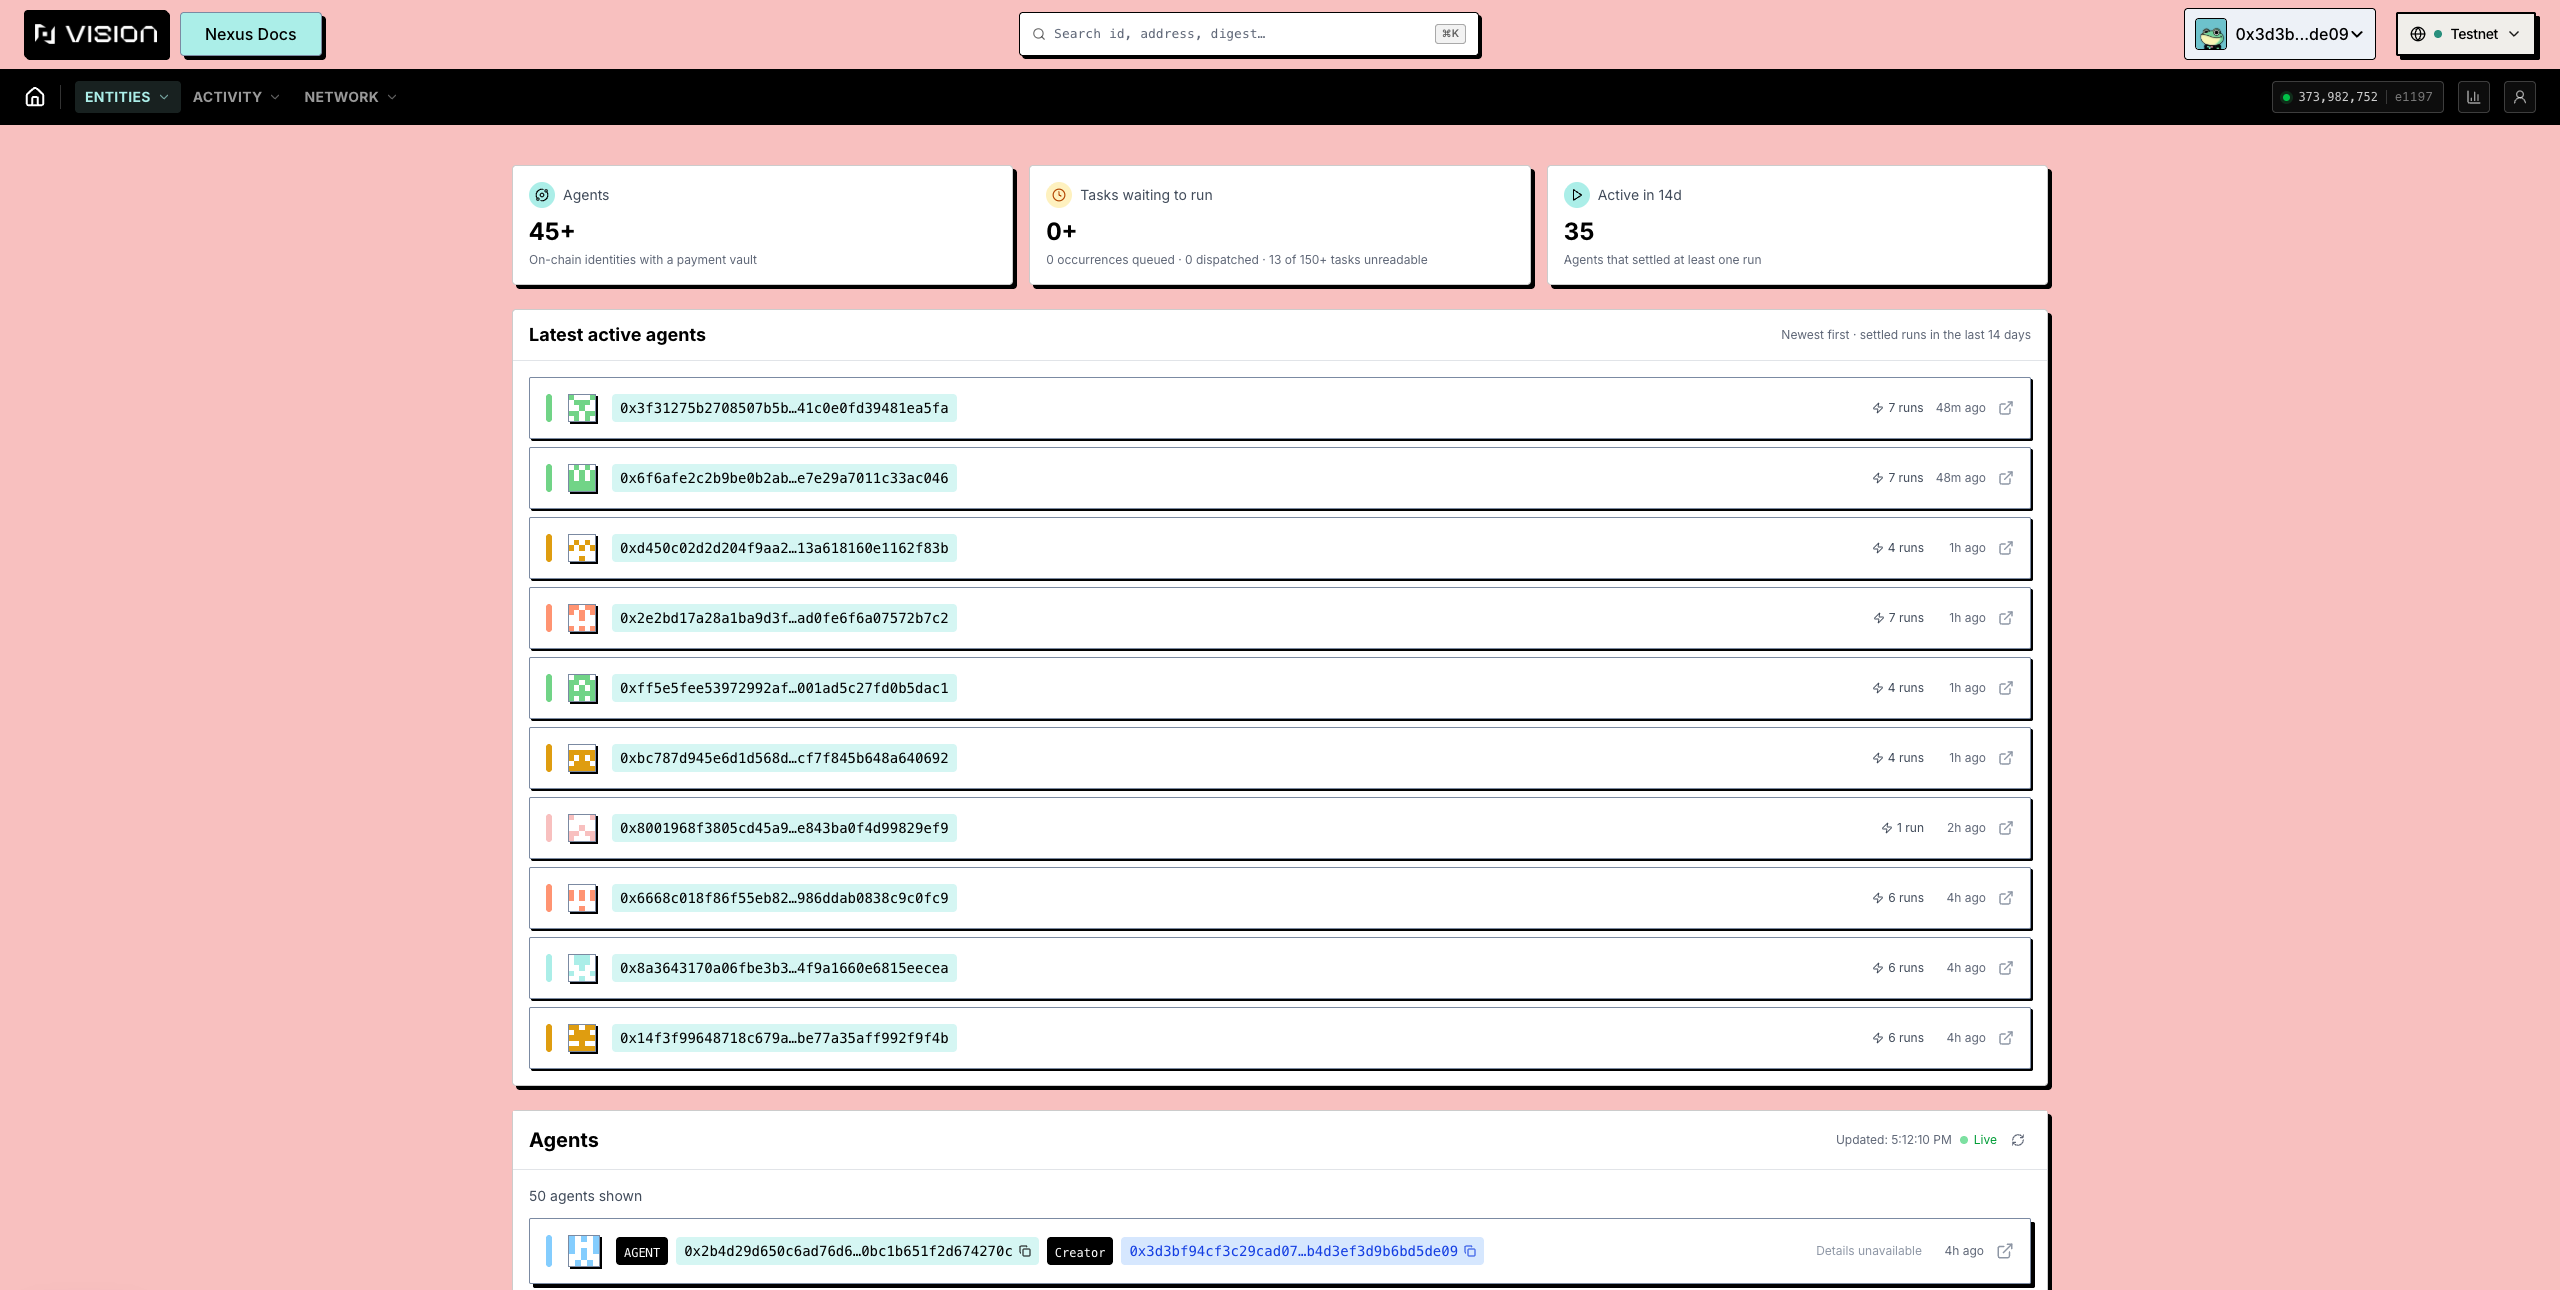This screenshot has height=1290, width=2560.
Task: Open external link for agent 0x6668c018
Action: [x=2005, y=898]
